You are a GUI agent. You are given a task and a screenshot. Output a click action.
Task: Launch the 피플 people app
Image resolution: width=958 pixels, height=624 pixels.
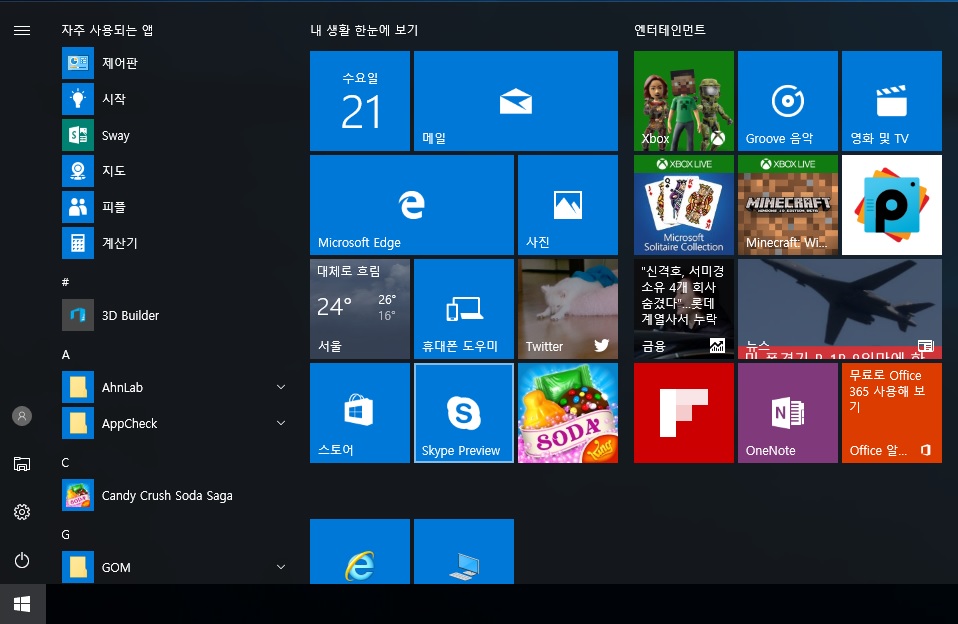tap(174, 207)
